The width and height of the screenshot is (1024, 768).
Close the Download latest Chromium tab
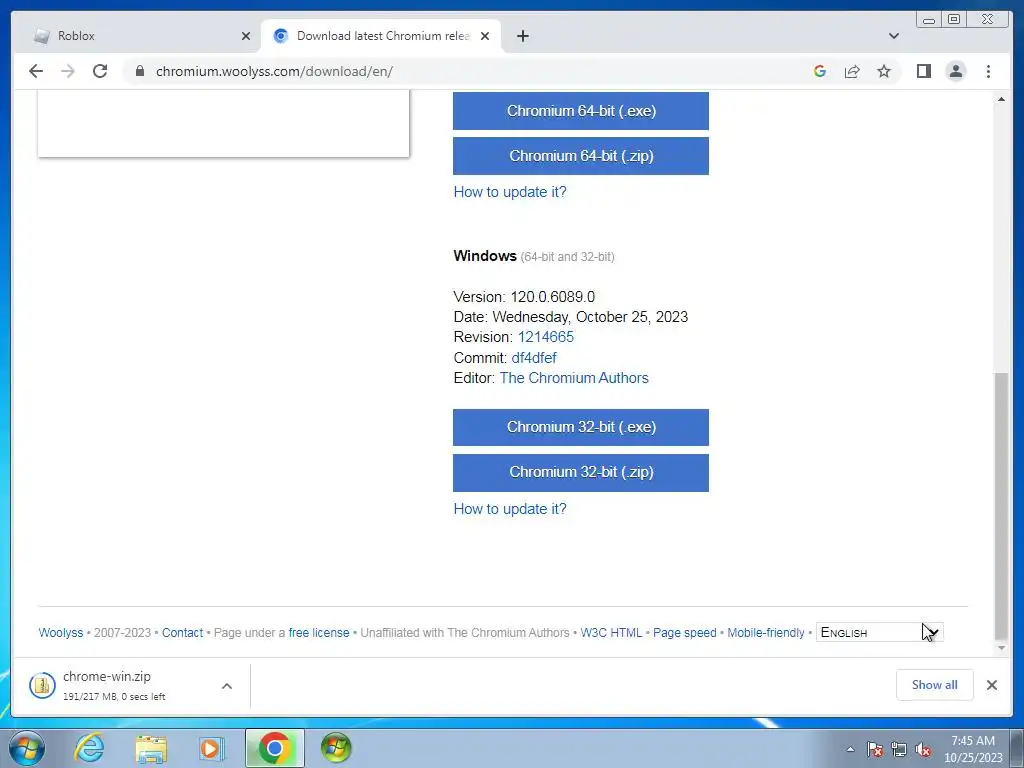point(485,36)
